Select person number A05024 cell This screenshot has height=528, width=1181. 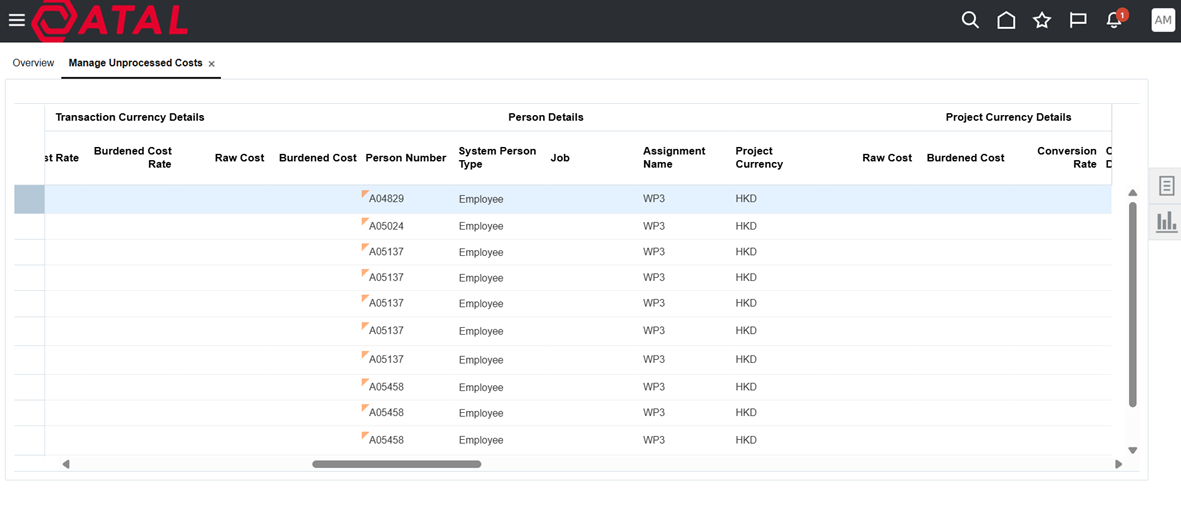tap(386, 225)
